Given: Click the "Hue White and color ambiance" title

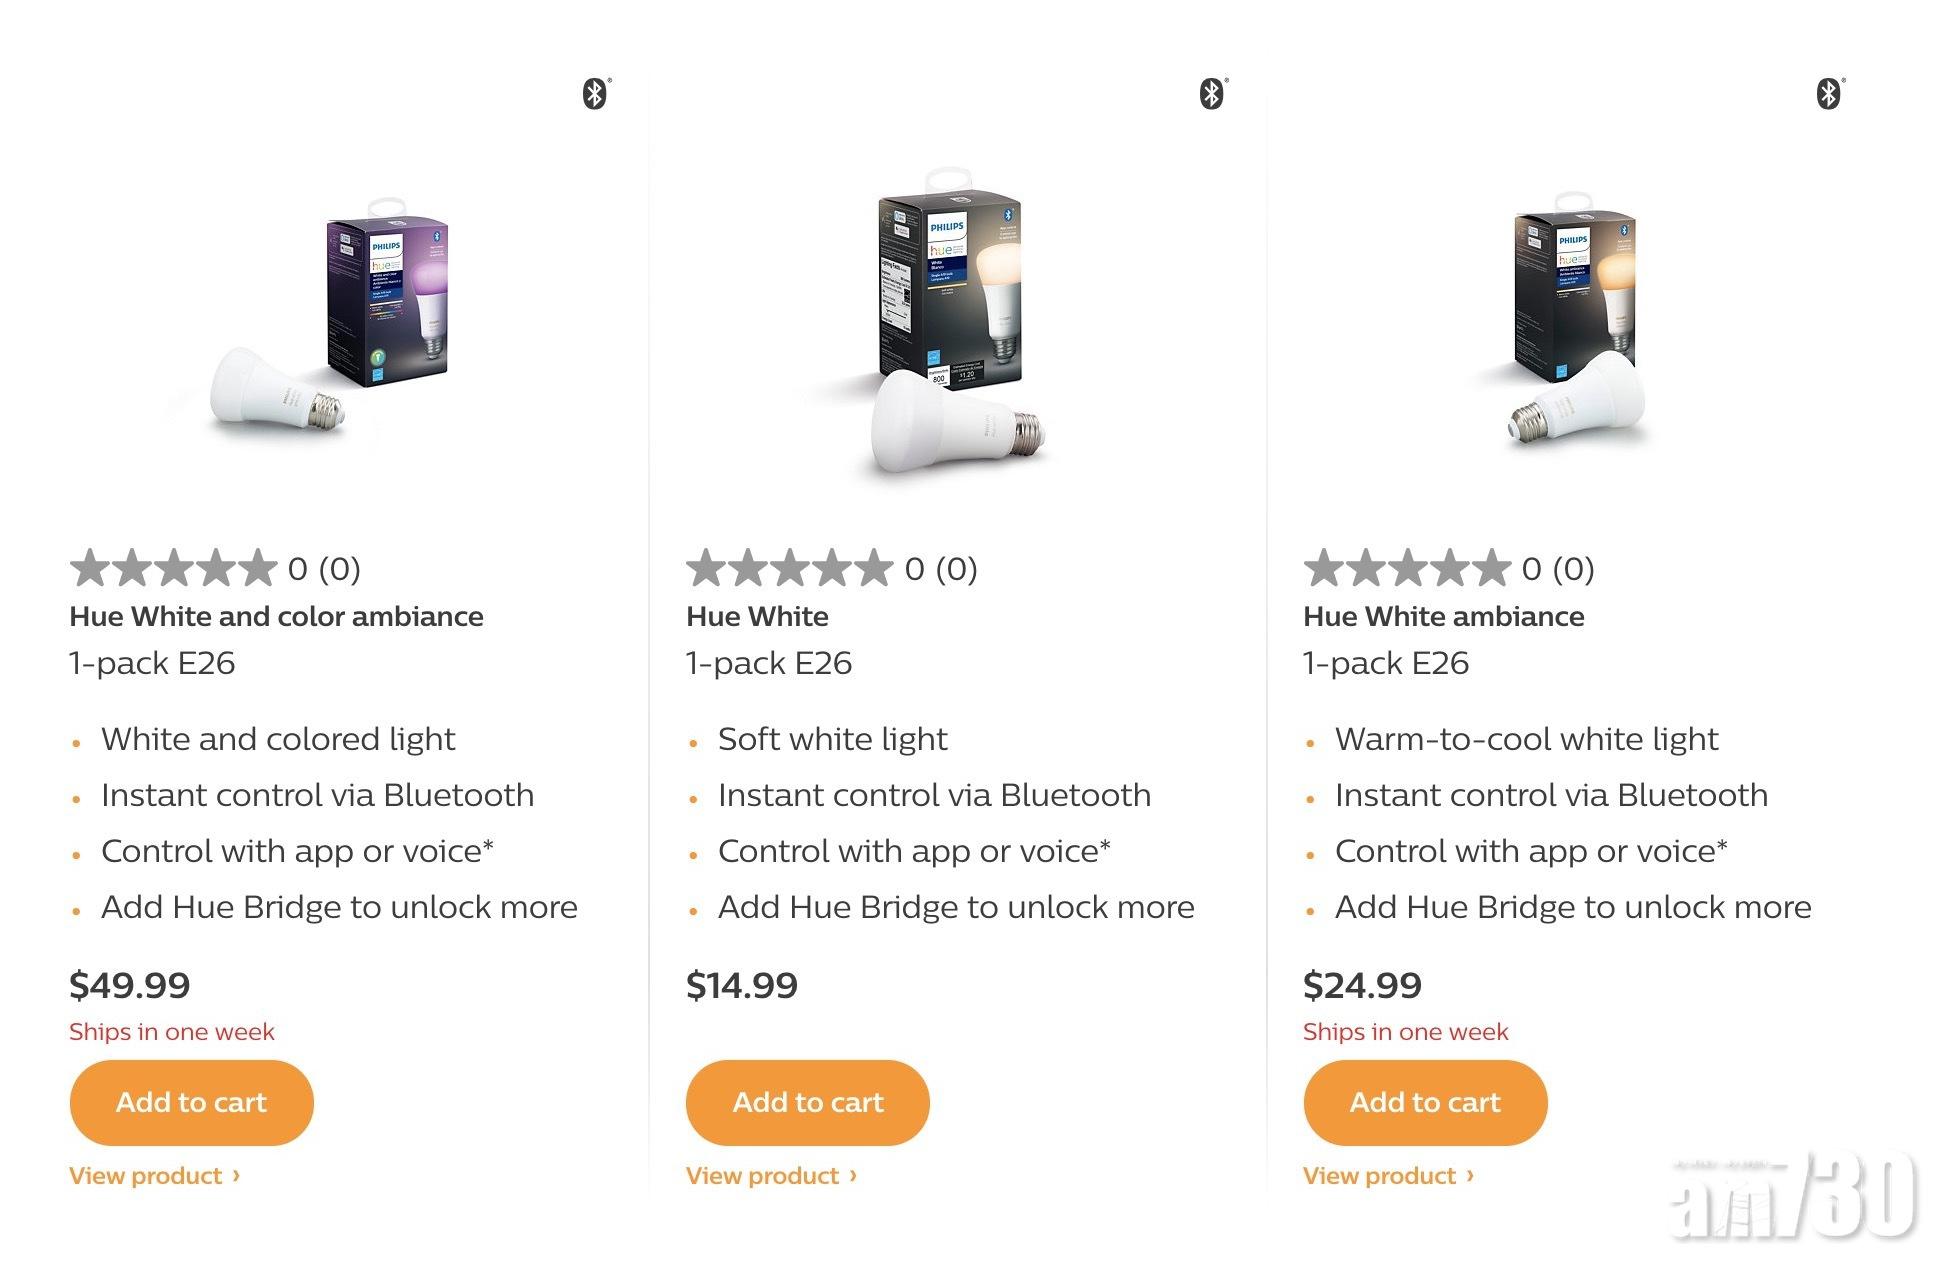Looking at the screenshot, I should tap(276, 616).
